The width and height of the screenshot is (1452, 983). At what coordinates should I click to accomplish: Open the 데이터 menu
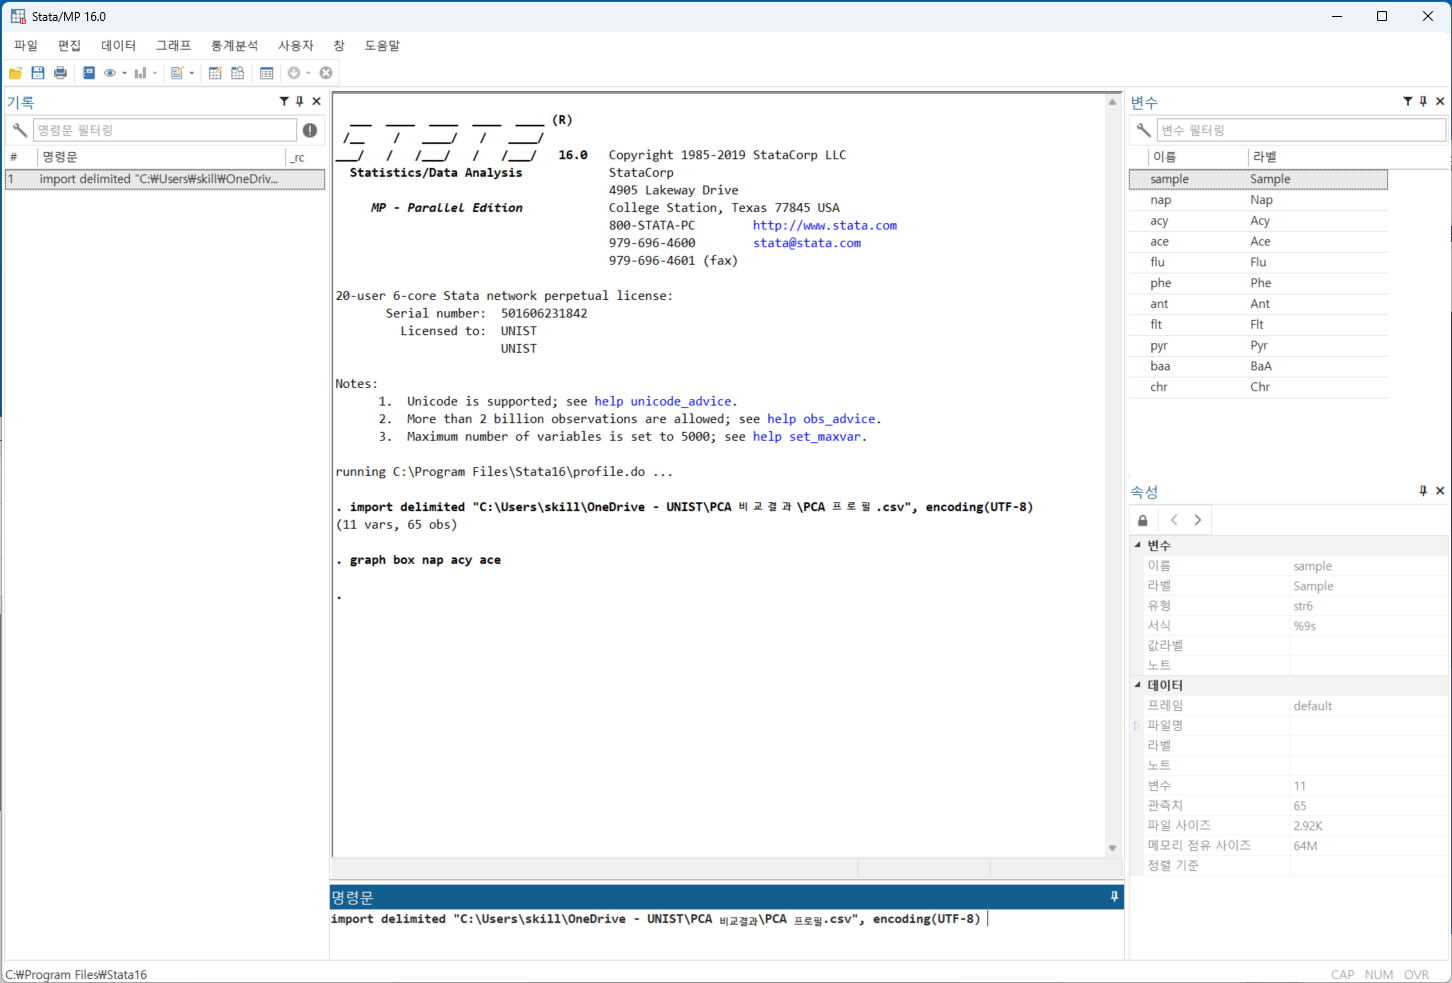pos(118,45)
